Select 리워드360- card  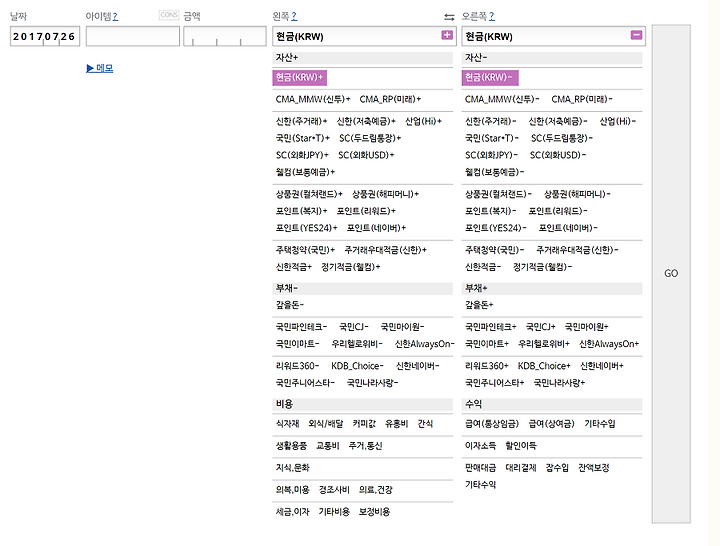click(298, 366)
